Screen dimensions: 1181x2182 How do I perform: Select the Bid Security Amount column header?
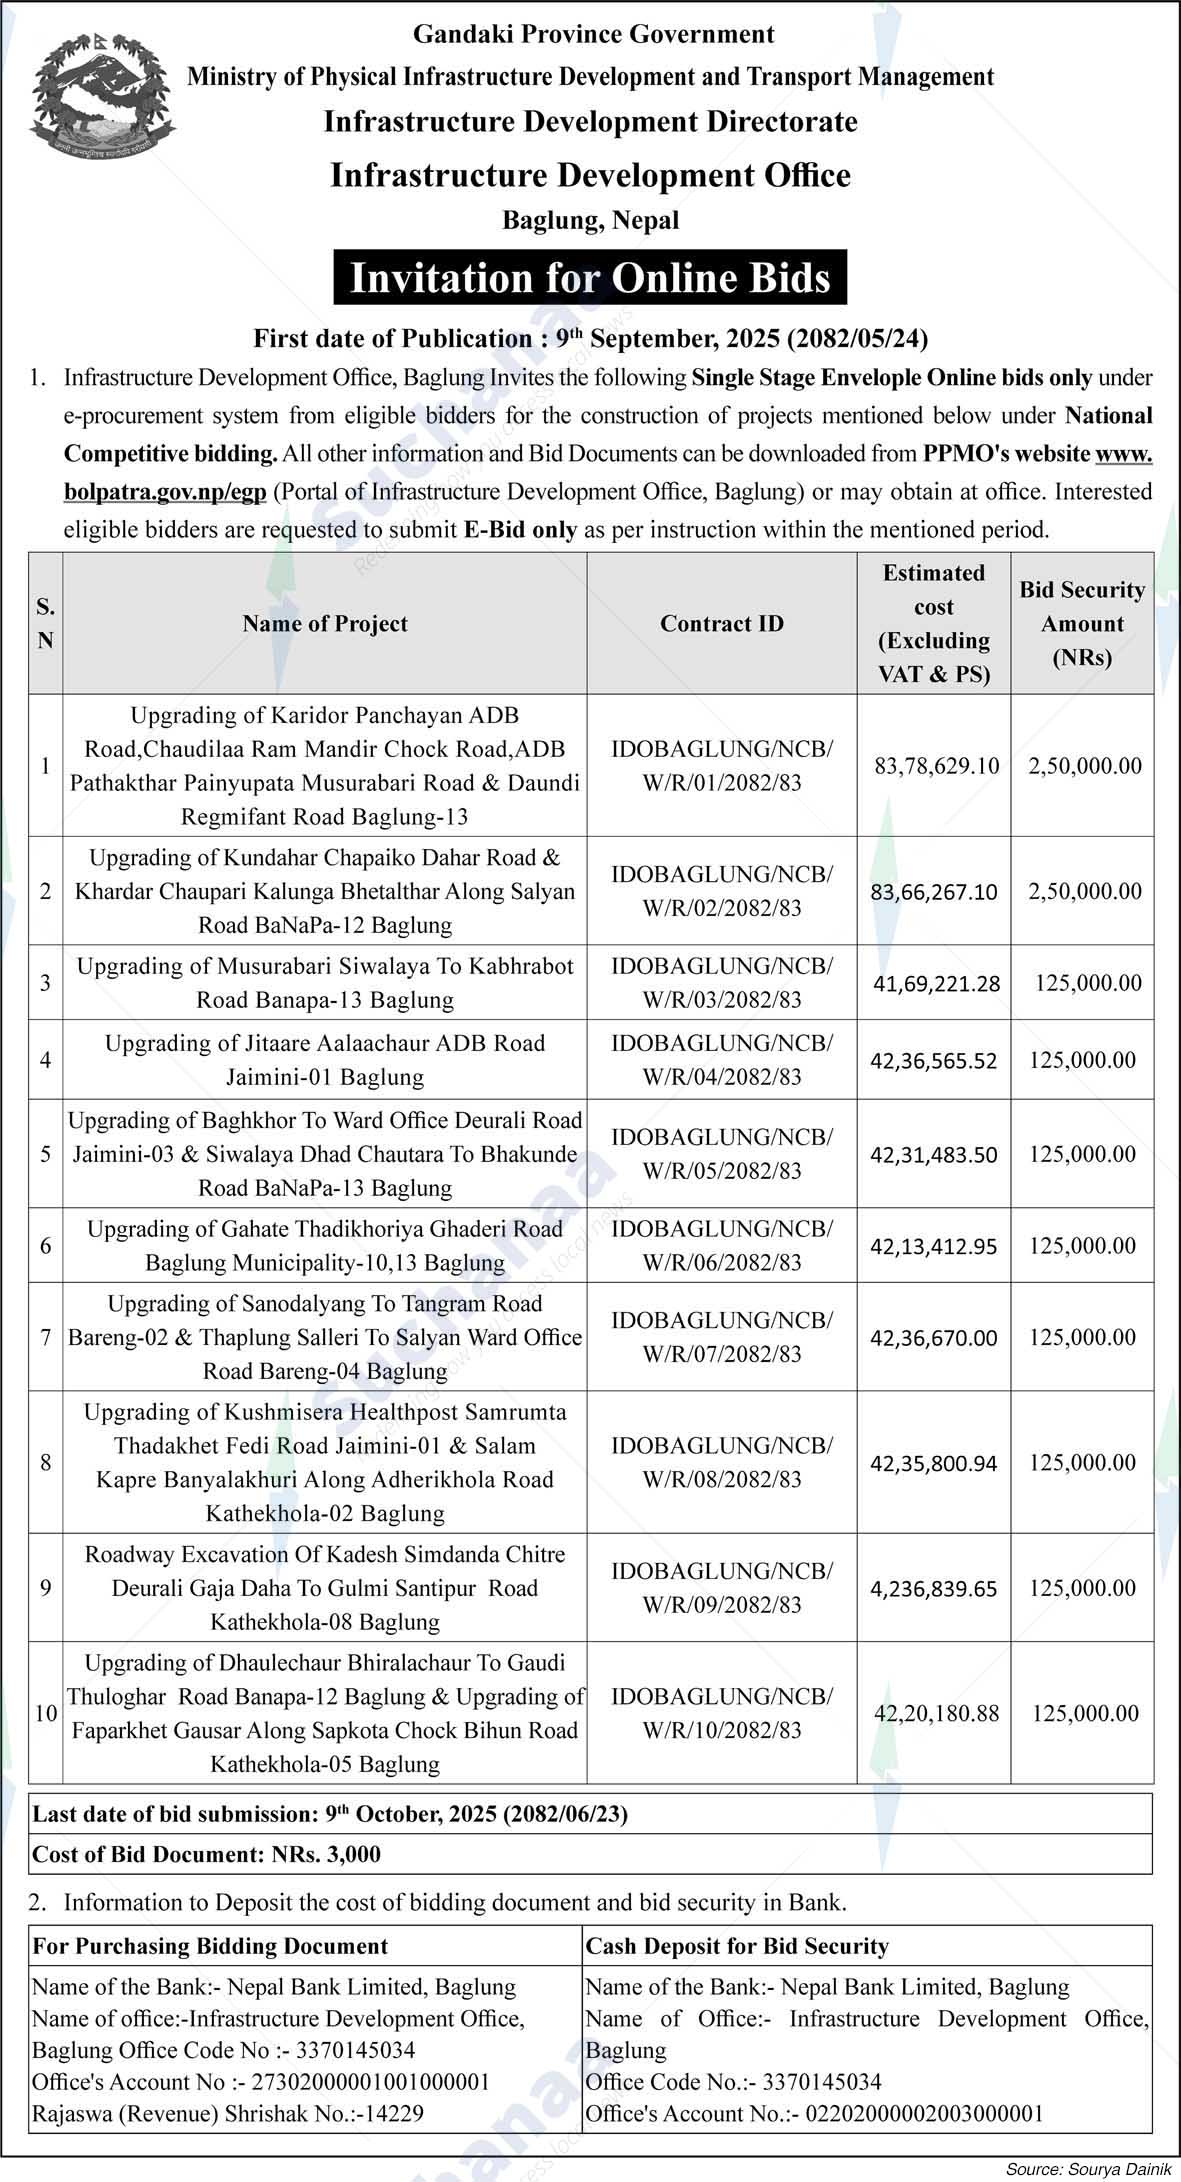pyautogui.click(x=1082, y=624)
